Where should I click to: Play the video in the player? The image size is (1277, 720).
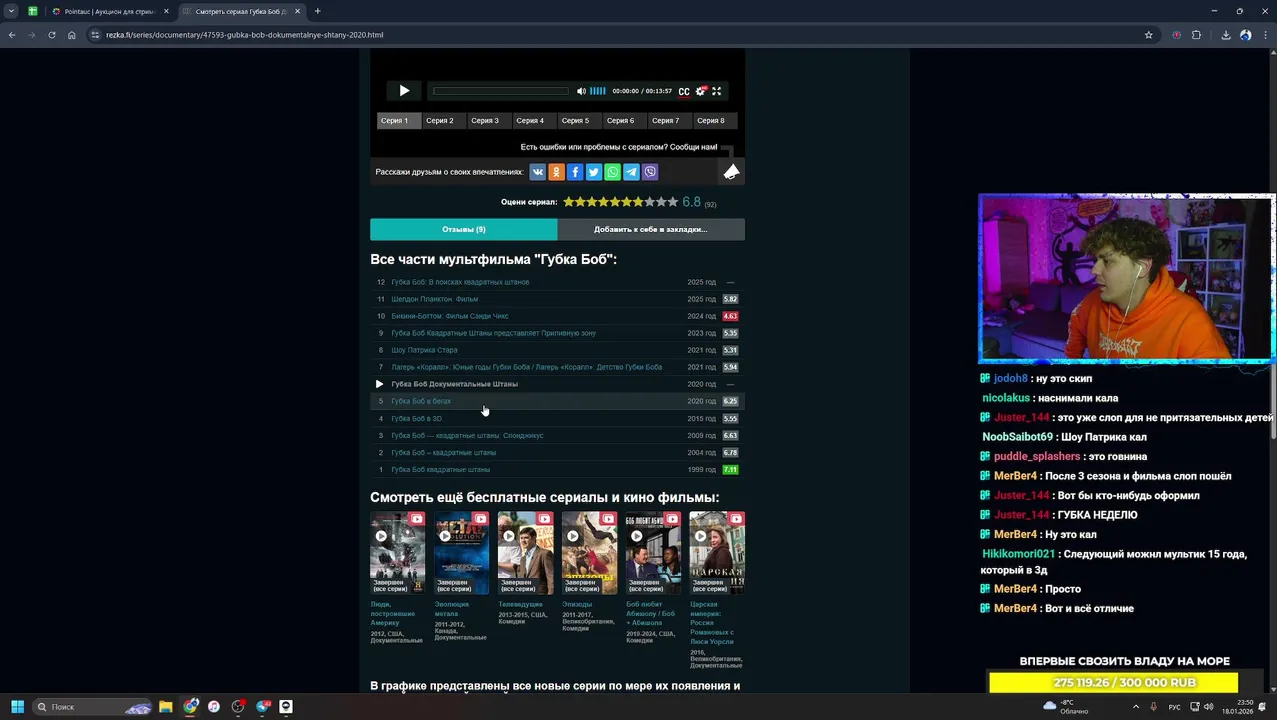click(x=404, y=91)
